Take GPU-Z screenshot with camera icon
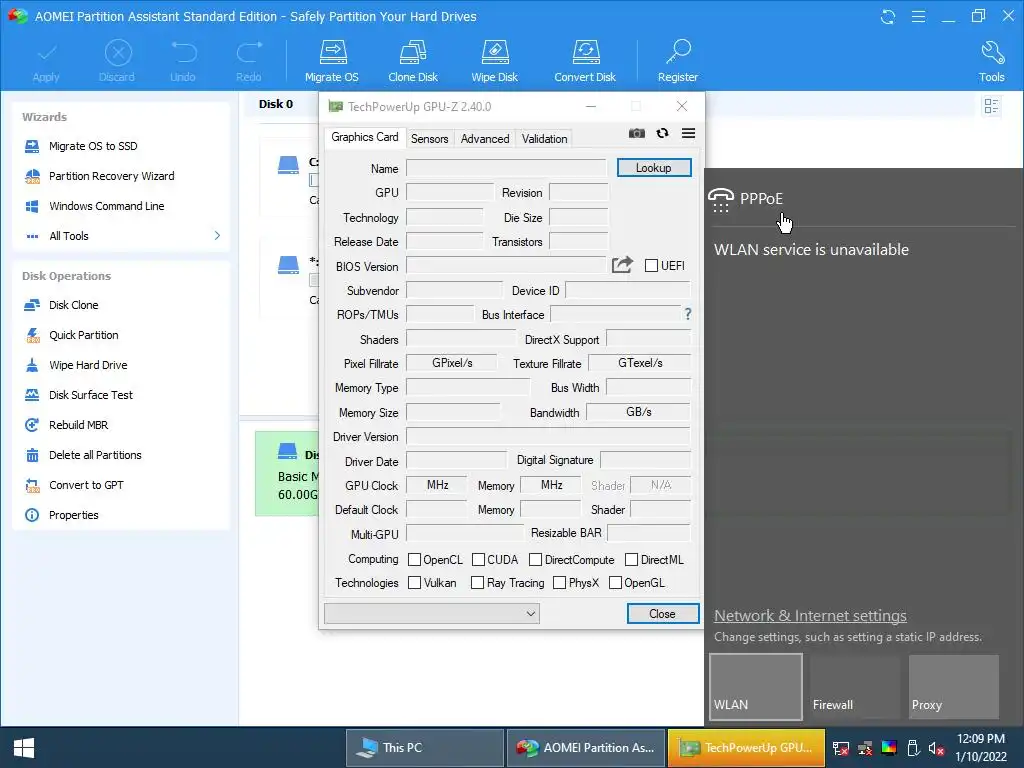This screenshot has height=768, width=1024. coord(637,133)
